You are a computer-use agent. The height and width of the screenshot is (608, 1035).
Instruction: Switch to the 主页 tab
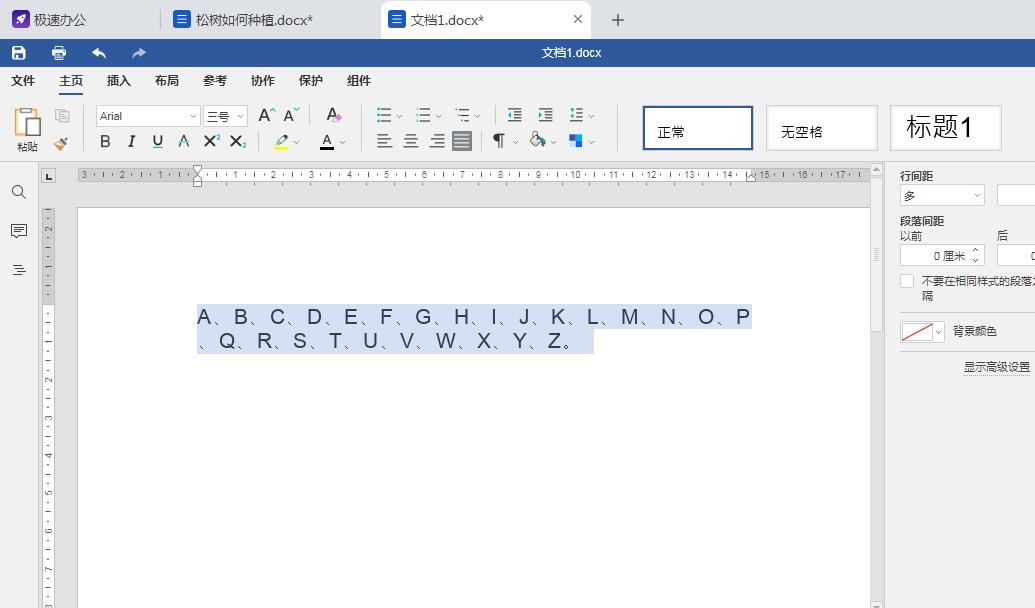click(x=71, y=81)
